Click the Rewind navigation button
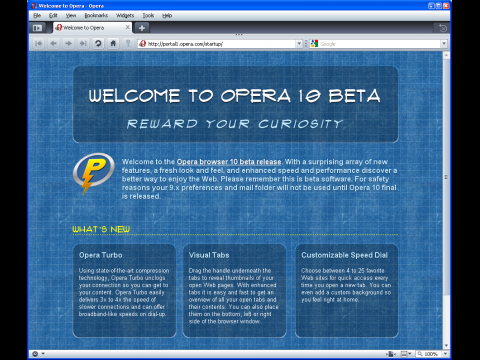Viewport: 480px width, 360px height. [x=39, y=43]
